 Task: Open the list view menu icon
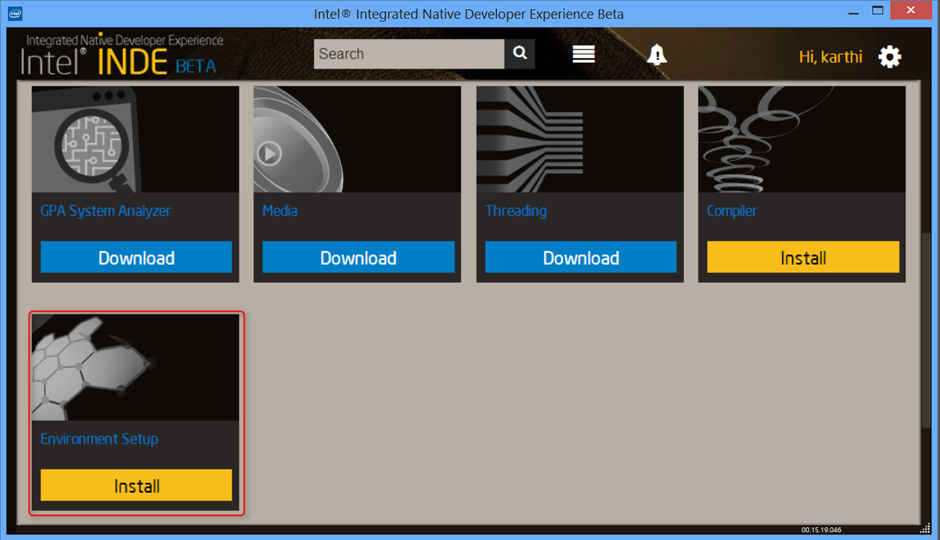pos(583,54)
